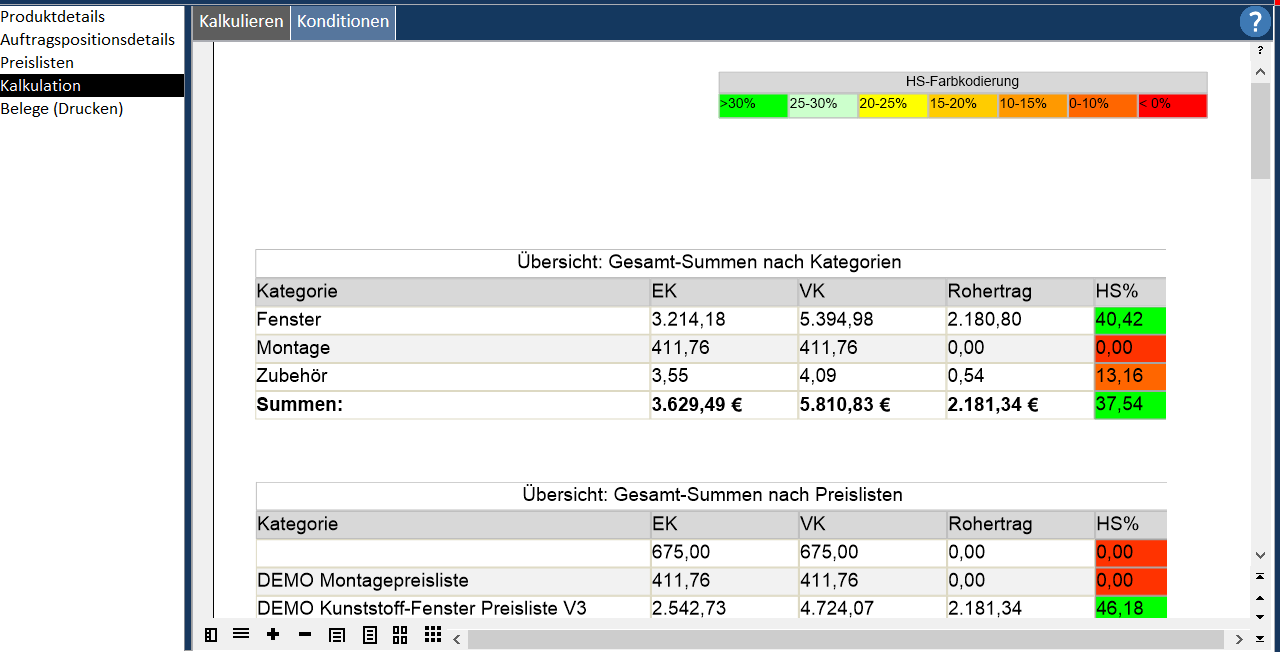Image resolution: width=1280 pixels, height=652 pixels.
Task: Open Belege (Drucken) in the sidebar
Action: point(62,109)
